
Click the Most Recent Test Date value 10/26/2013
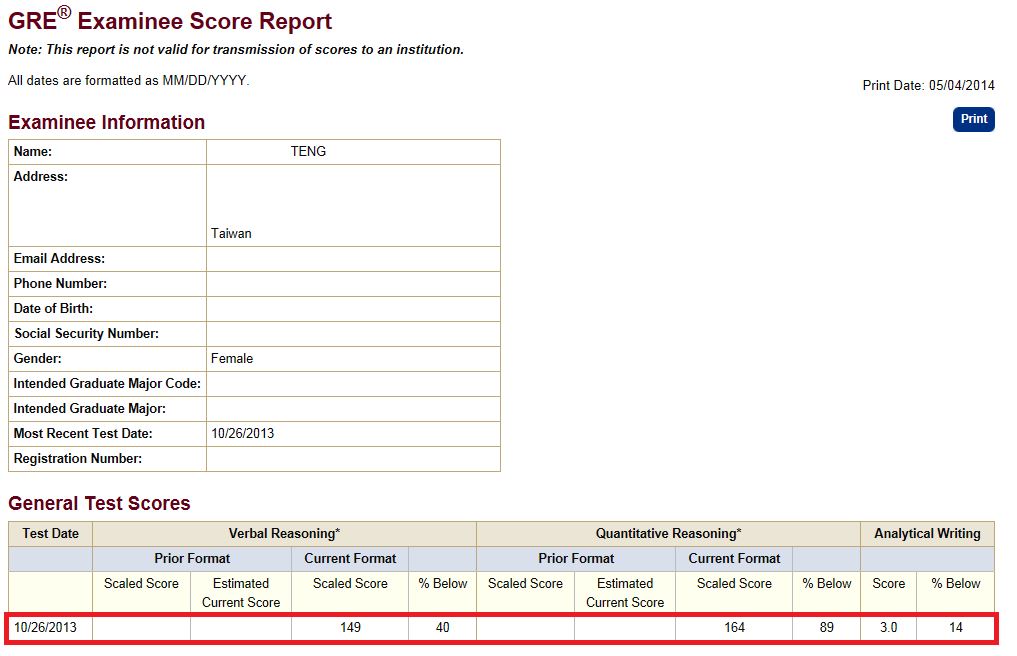tap(243, 433)
